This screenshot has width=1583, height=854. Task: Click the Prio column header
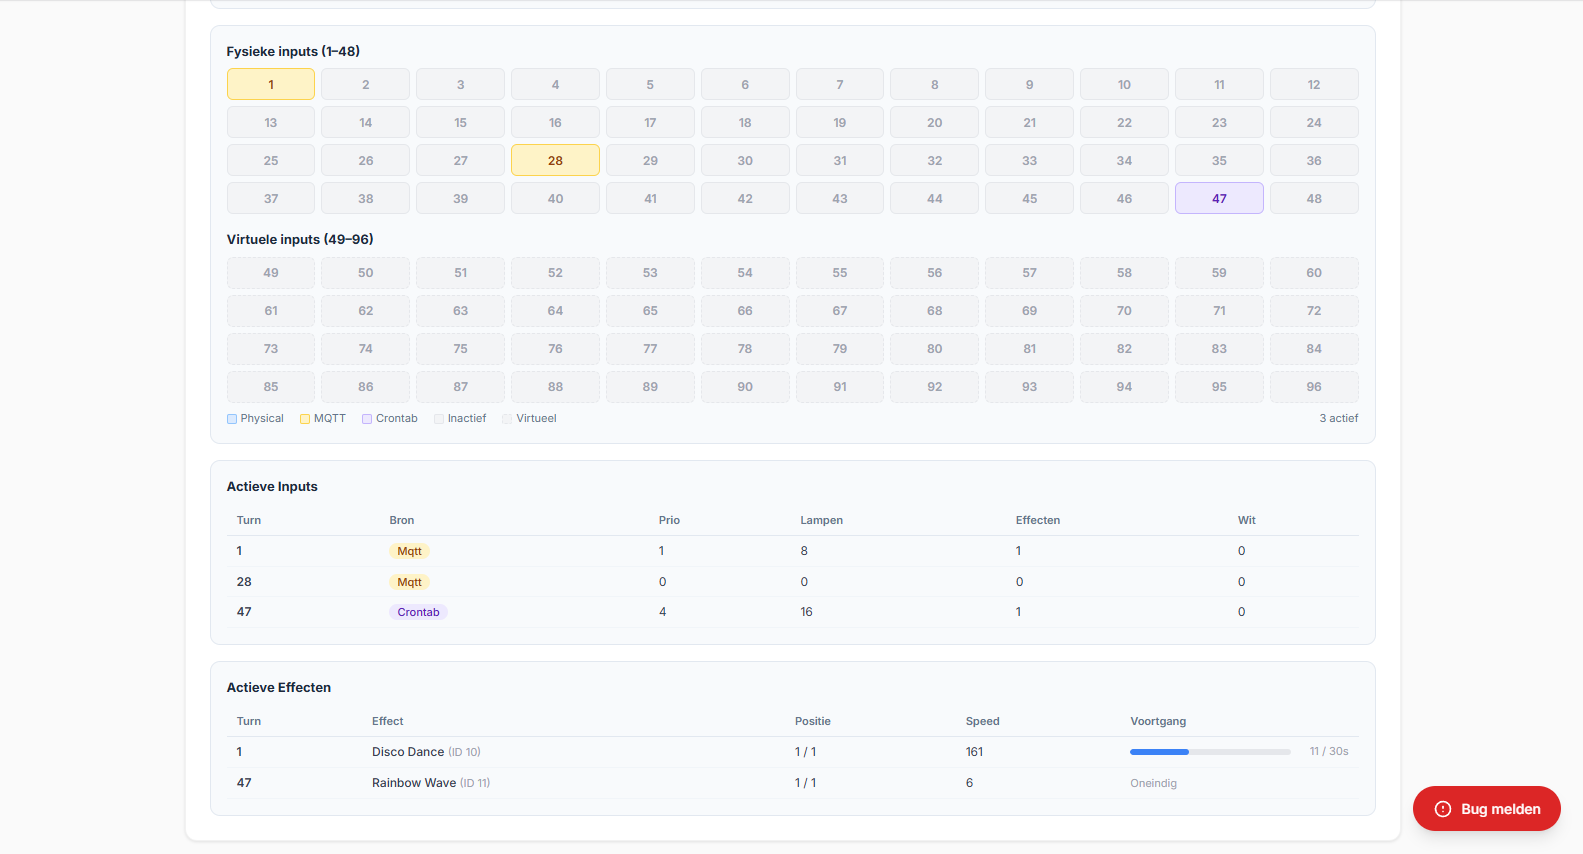click(669, 520)
